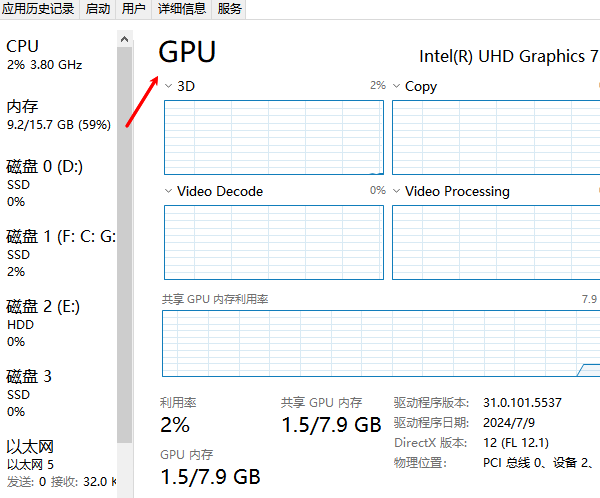Screen dimensions: 600x498
Task: Click the 共享 GPU 内存利用率 graph
Action: pos(380,343)
